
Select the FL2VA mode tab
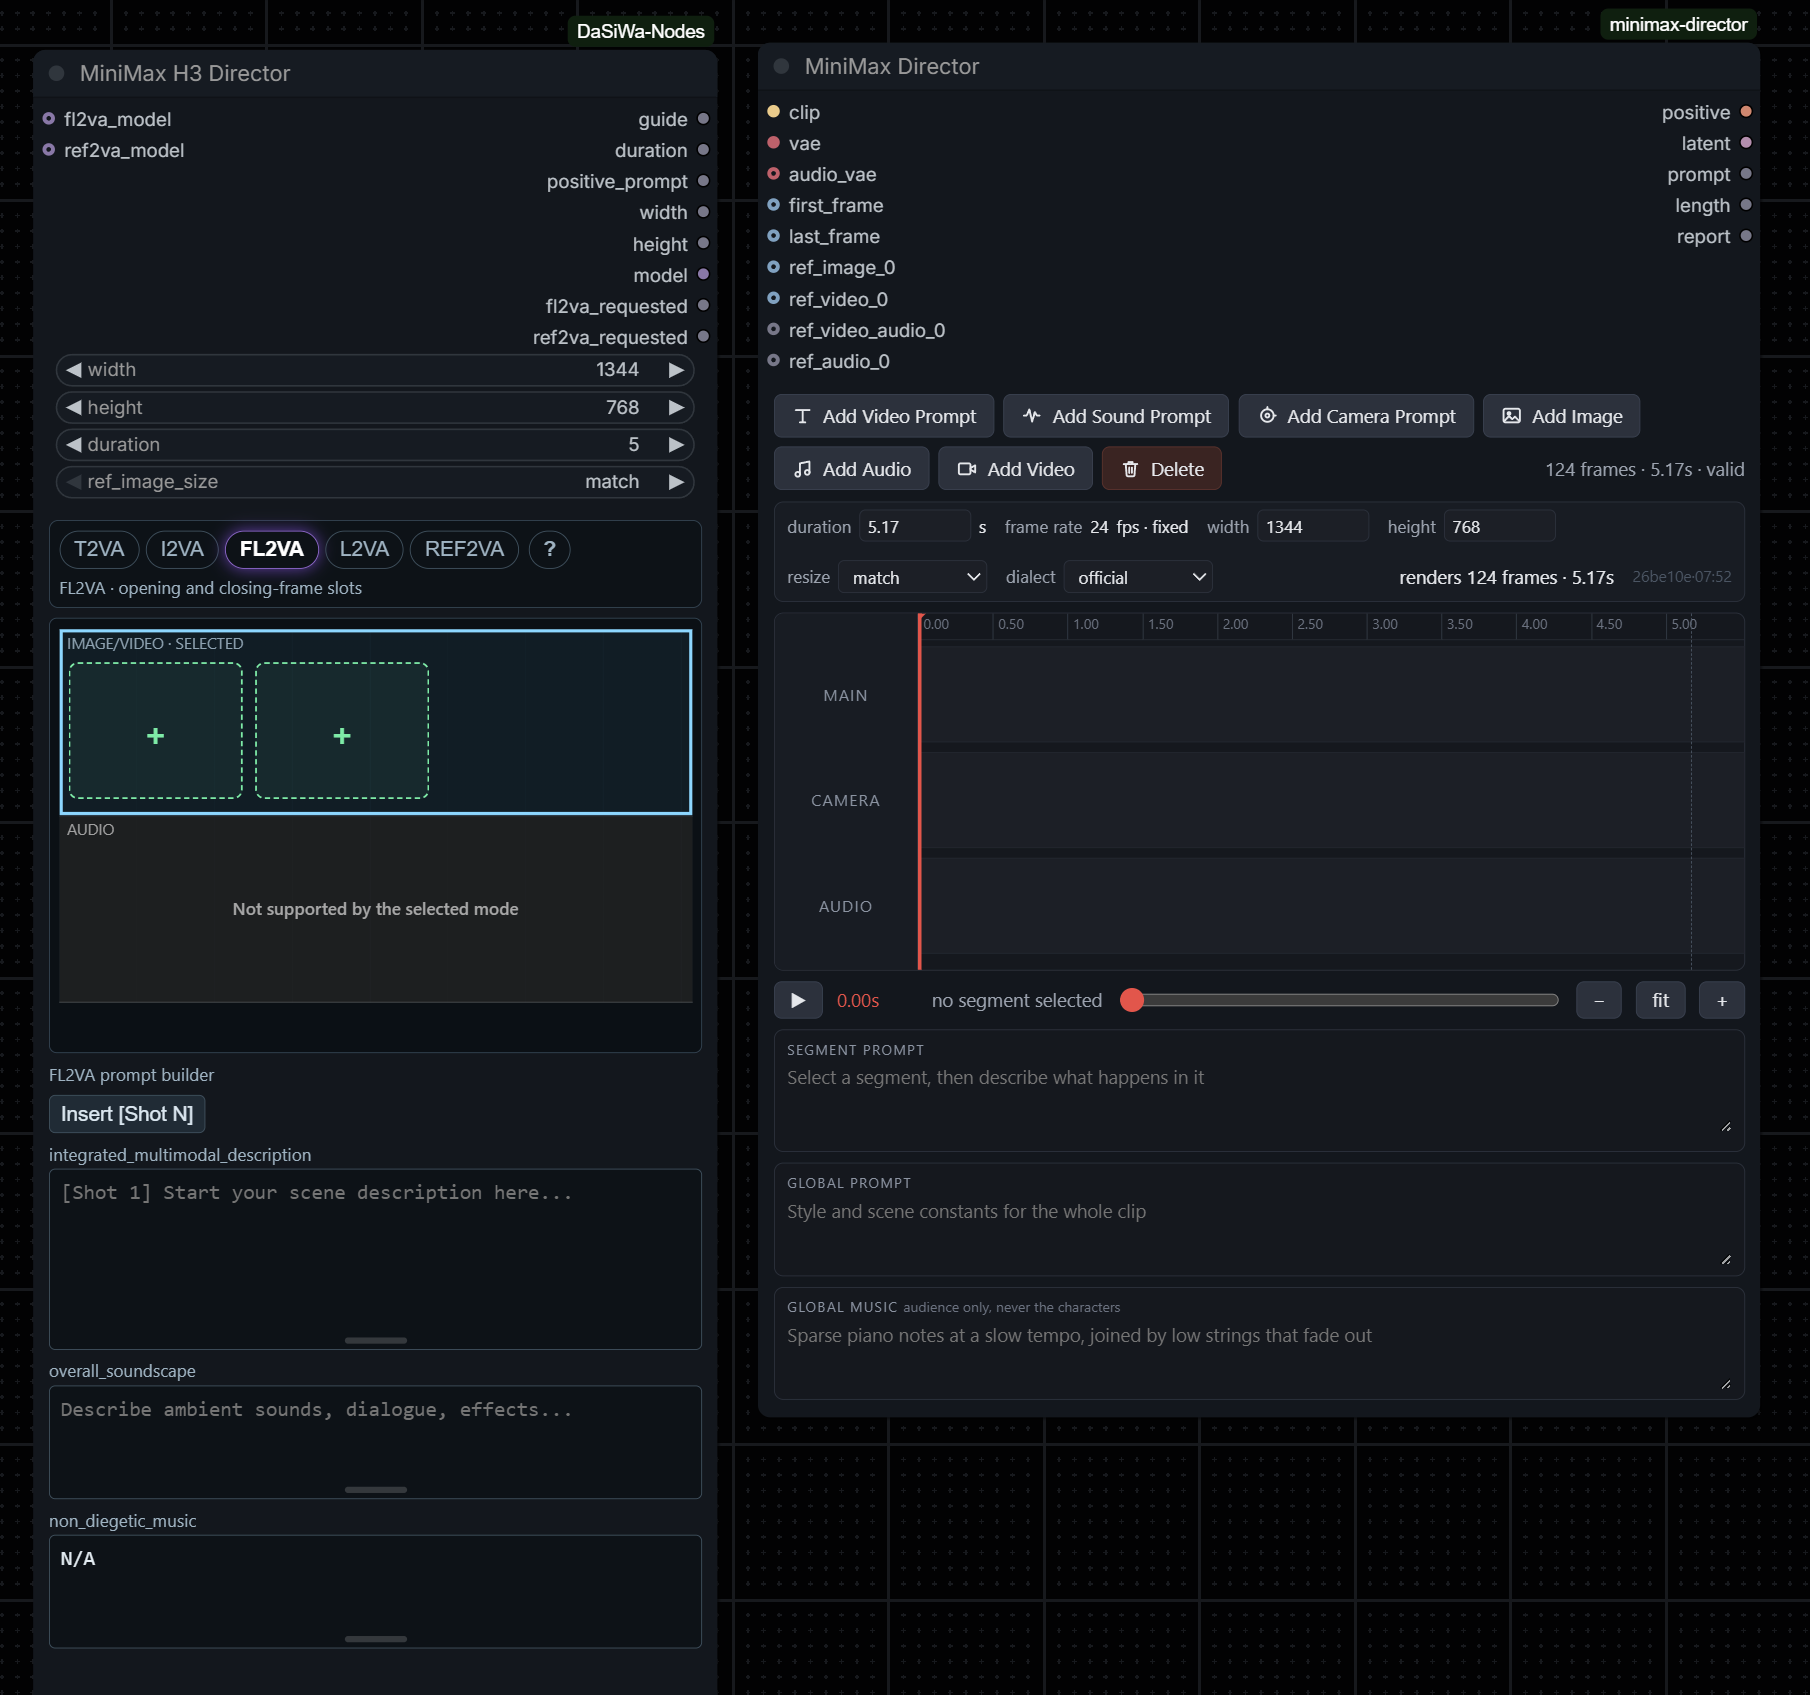pos(272,549)
